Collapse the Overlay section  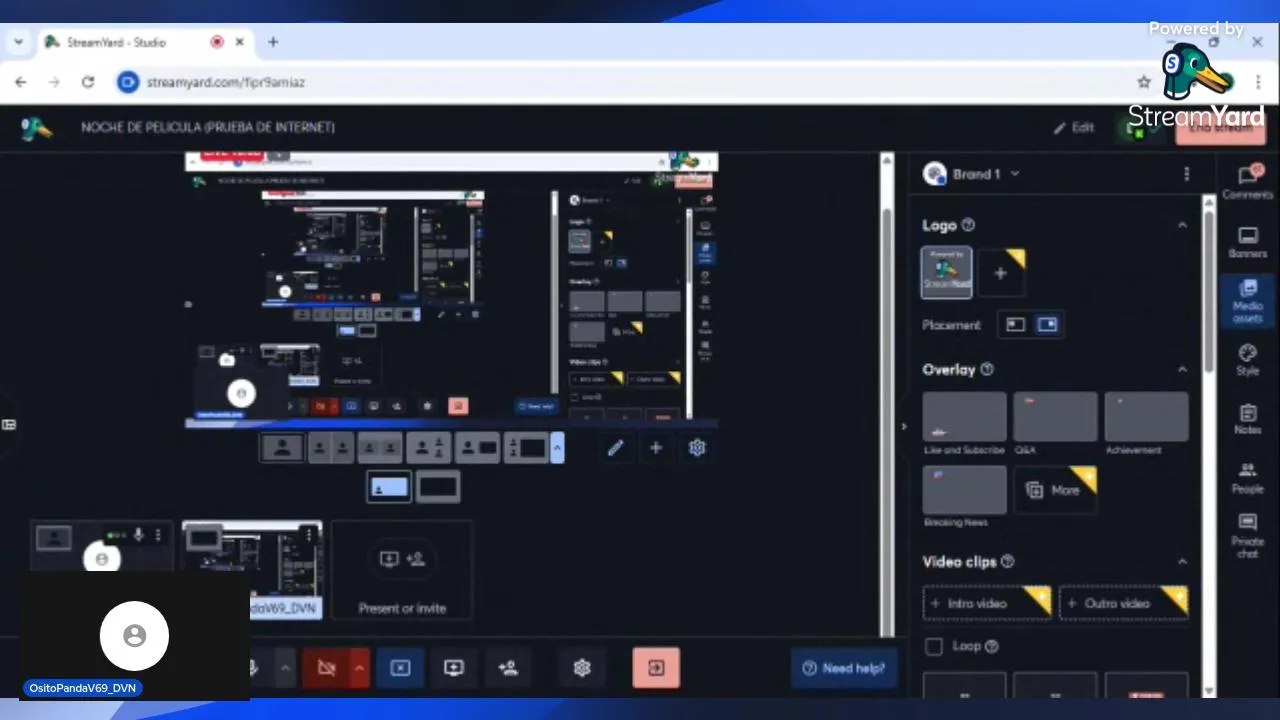(1182, 370)
